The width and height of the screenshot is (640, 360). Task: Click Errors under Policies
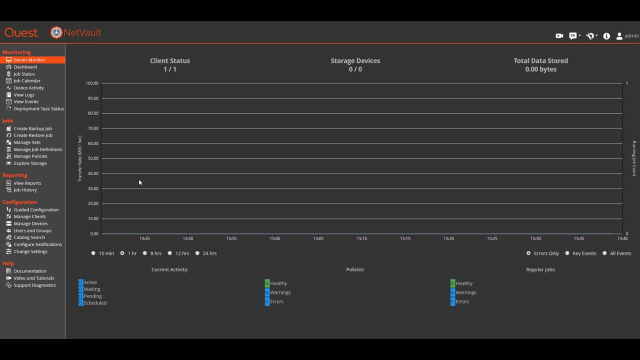click(x=274, y=302)
